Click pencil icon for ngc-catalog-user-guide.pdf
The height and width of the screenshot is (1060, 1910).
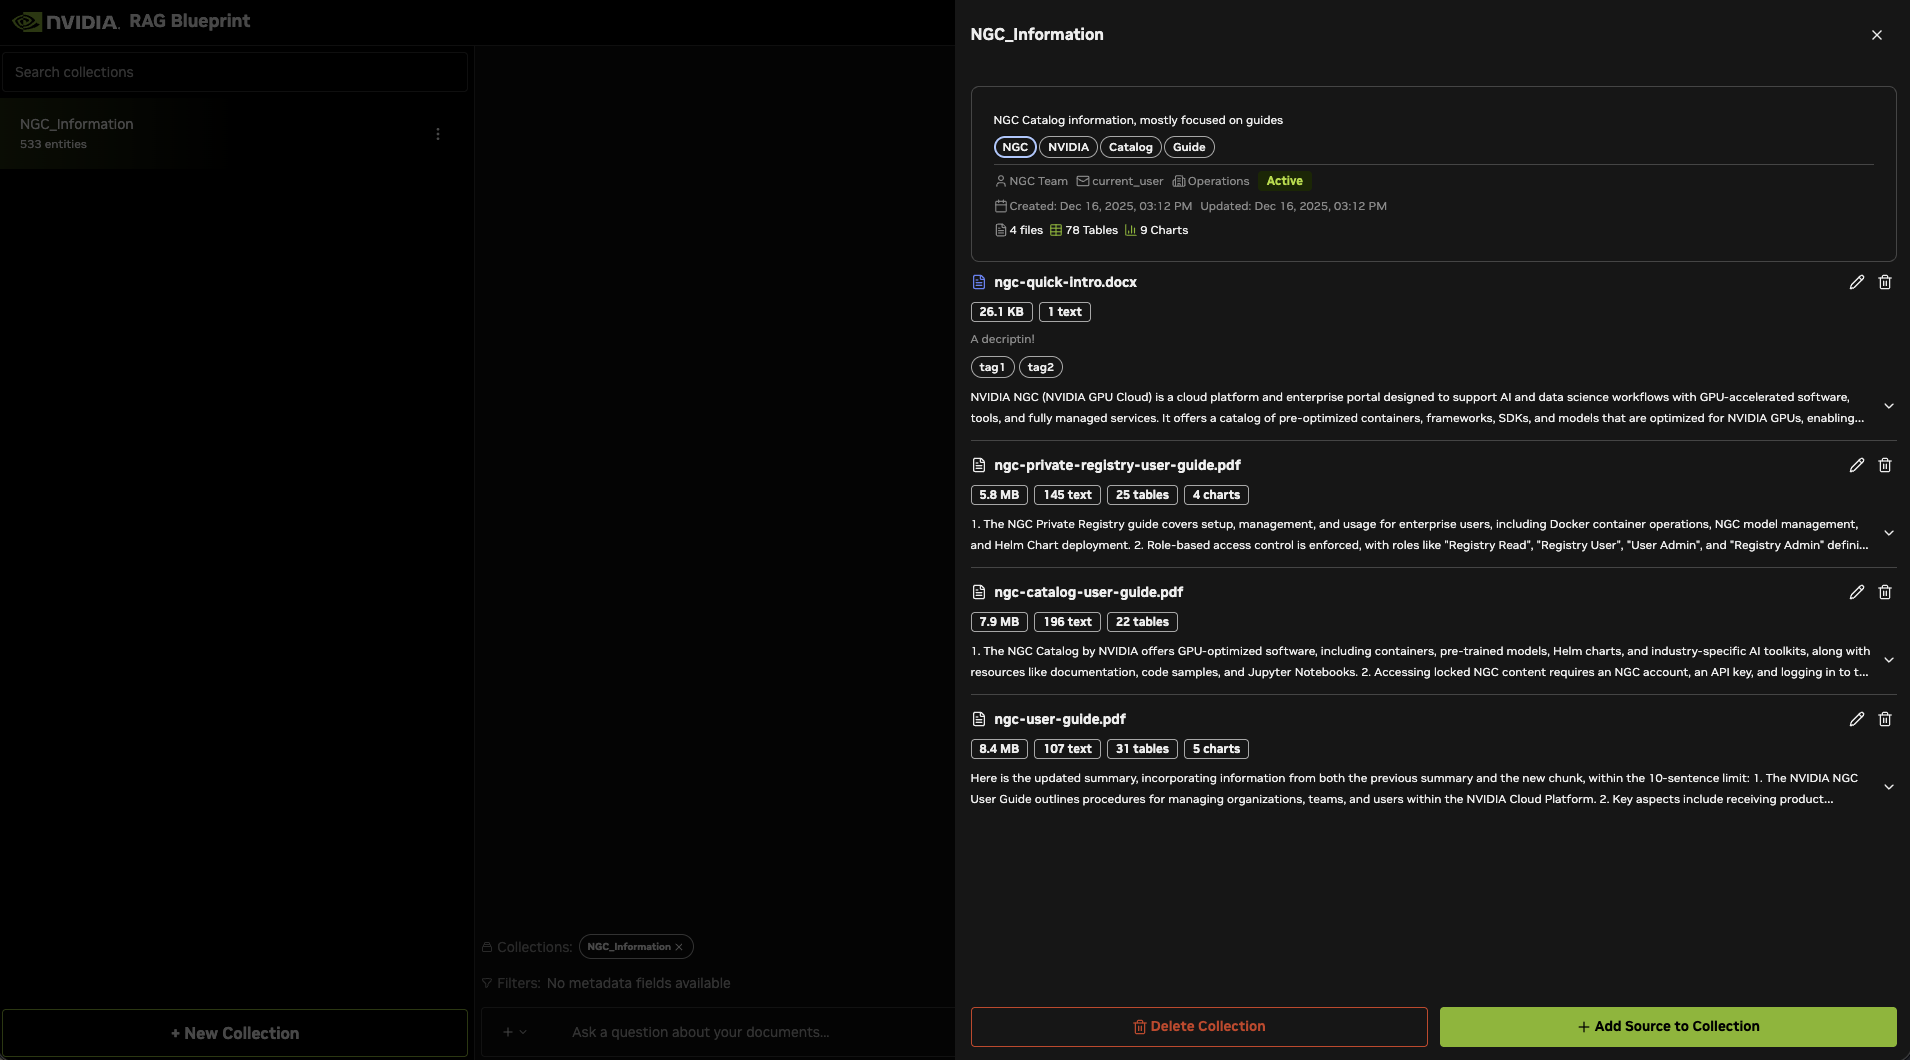[1856, 593]
